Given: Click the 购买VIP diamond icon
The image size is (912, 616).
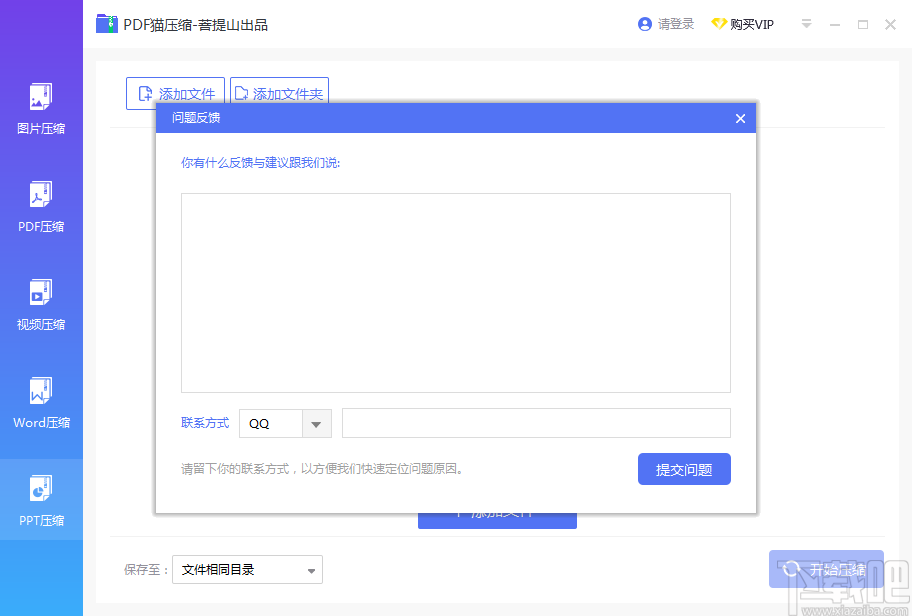Looking at the screenshot, I should [720, 23].
